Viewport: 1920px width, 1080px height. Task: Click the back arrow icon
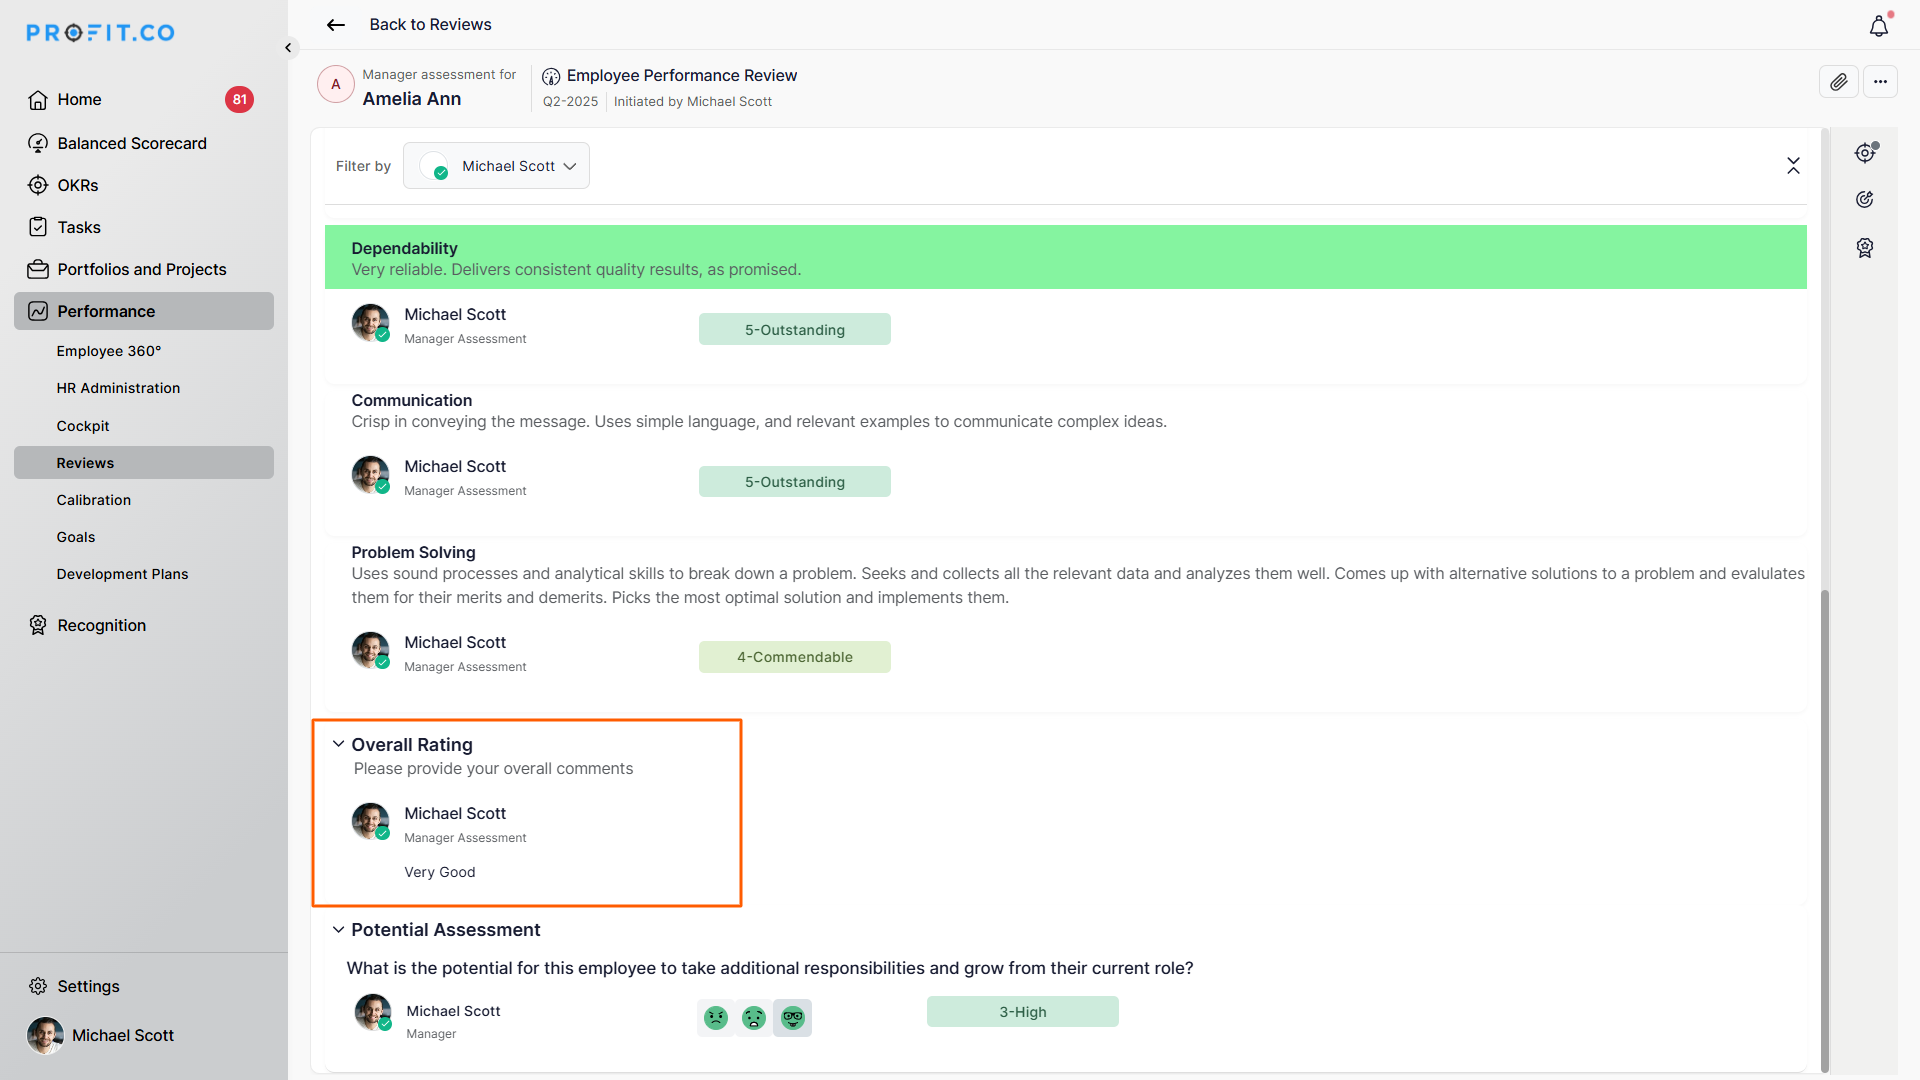click(336, 25)
